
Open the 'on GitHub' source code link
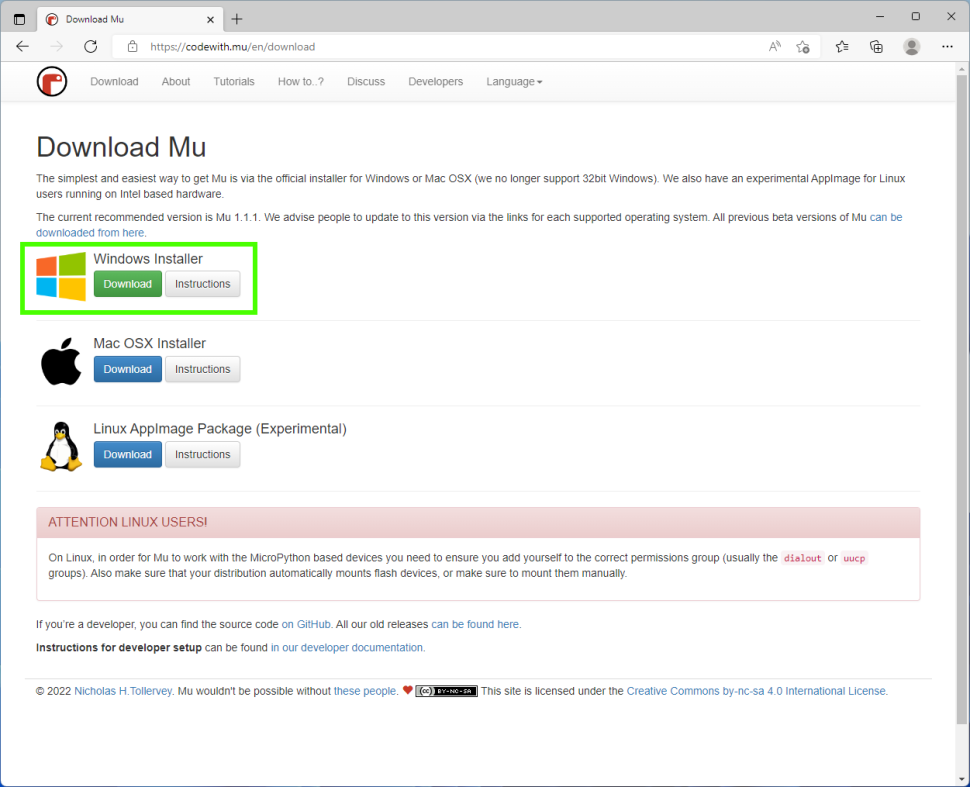(x=306, y=624)
